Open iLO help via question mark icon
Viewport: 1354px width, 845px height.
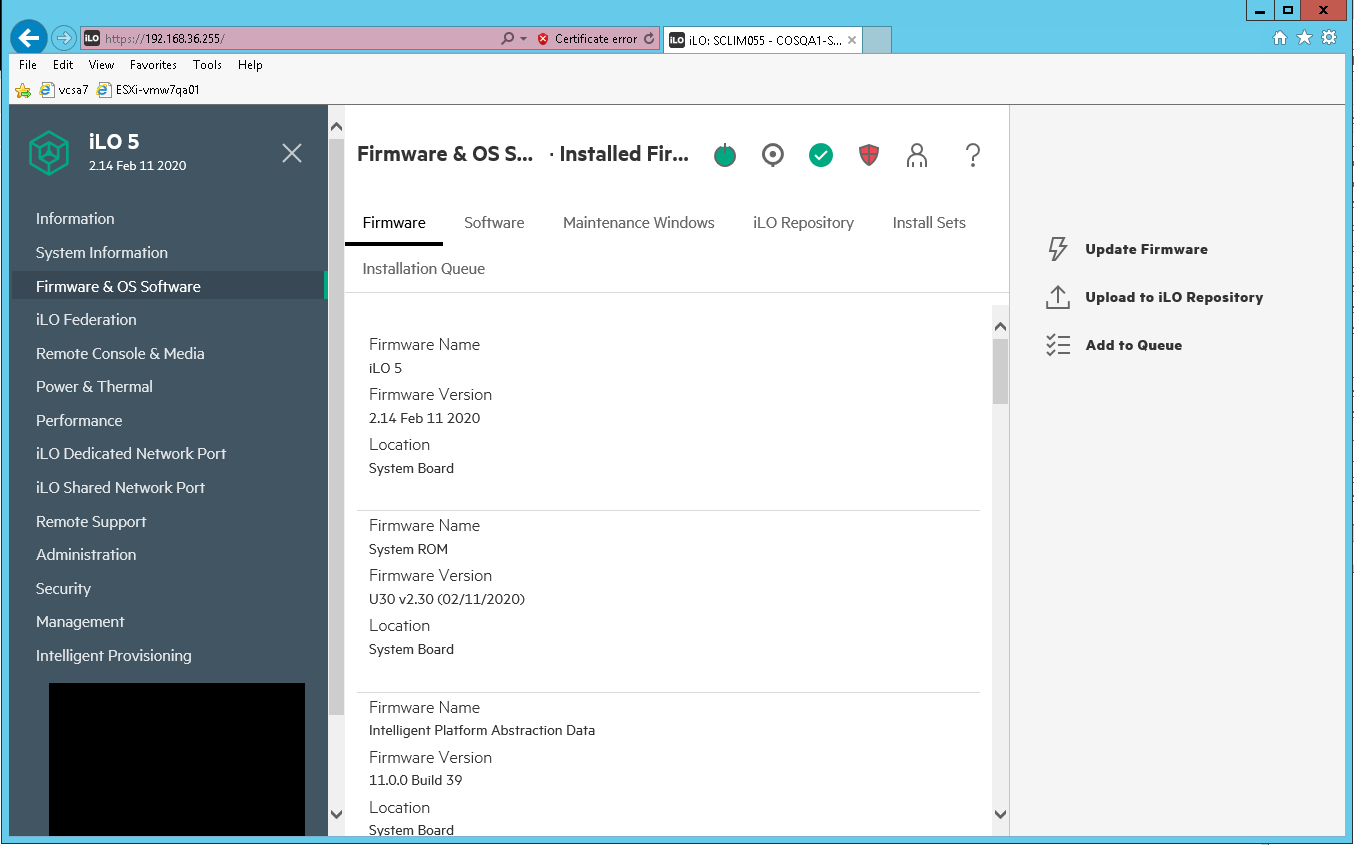click(972, 155)
